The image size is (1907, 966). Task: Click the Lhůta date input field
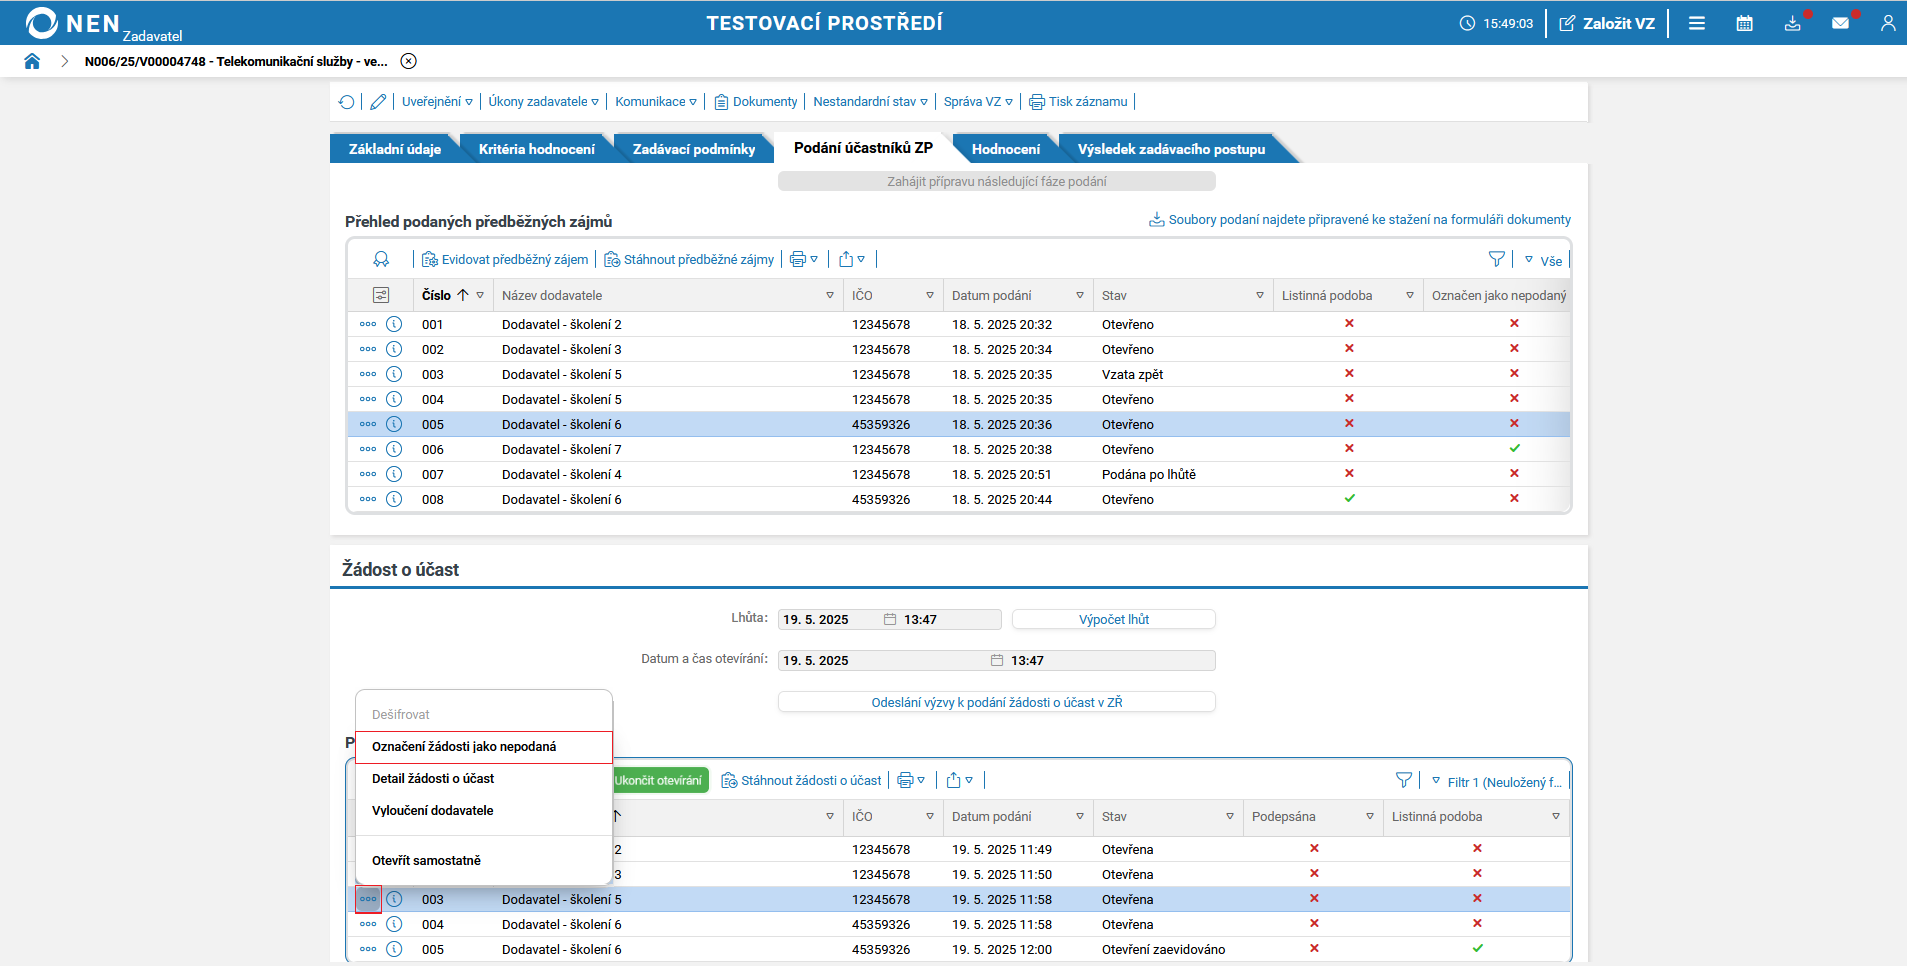[x=828, y=620]
